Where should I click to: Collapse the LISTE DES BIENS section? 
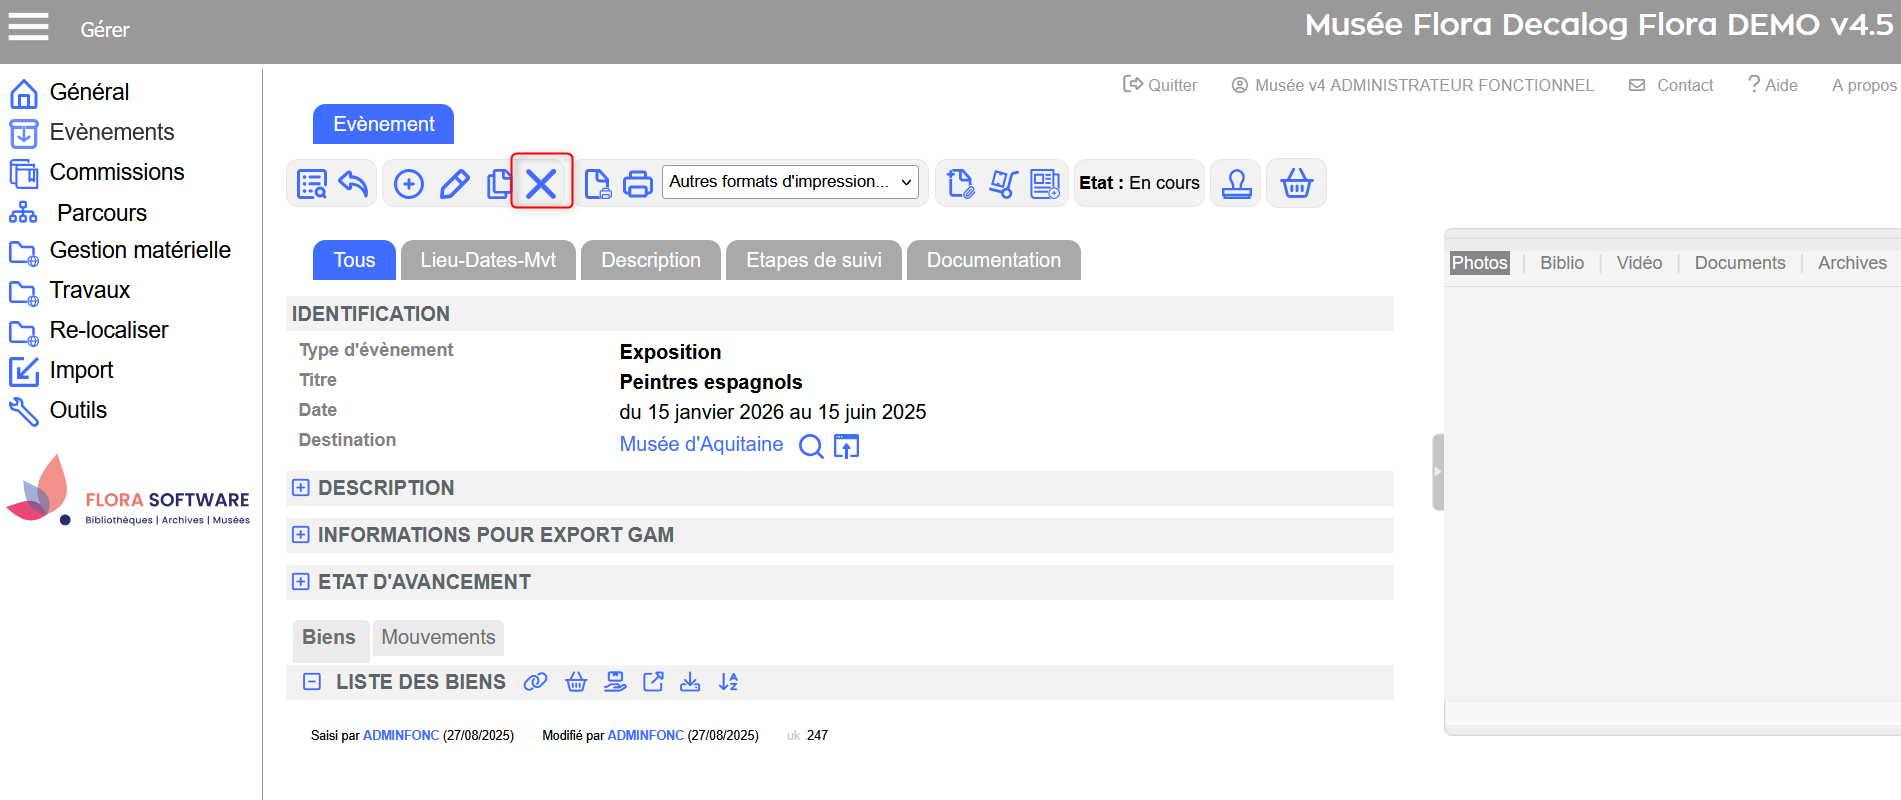tap(312, 682)
